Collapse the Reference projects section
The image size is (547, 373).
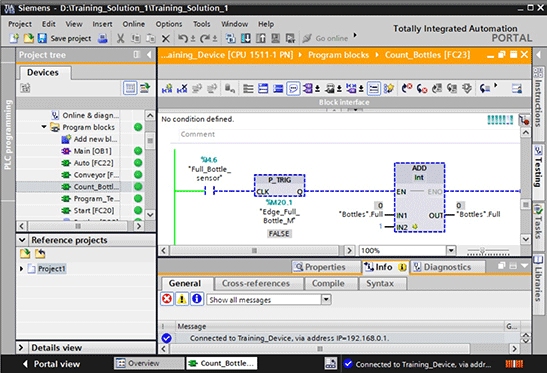click(x=22, y=240)
